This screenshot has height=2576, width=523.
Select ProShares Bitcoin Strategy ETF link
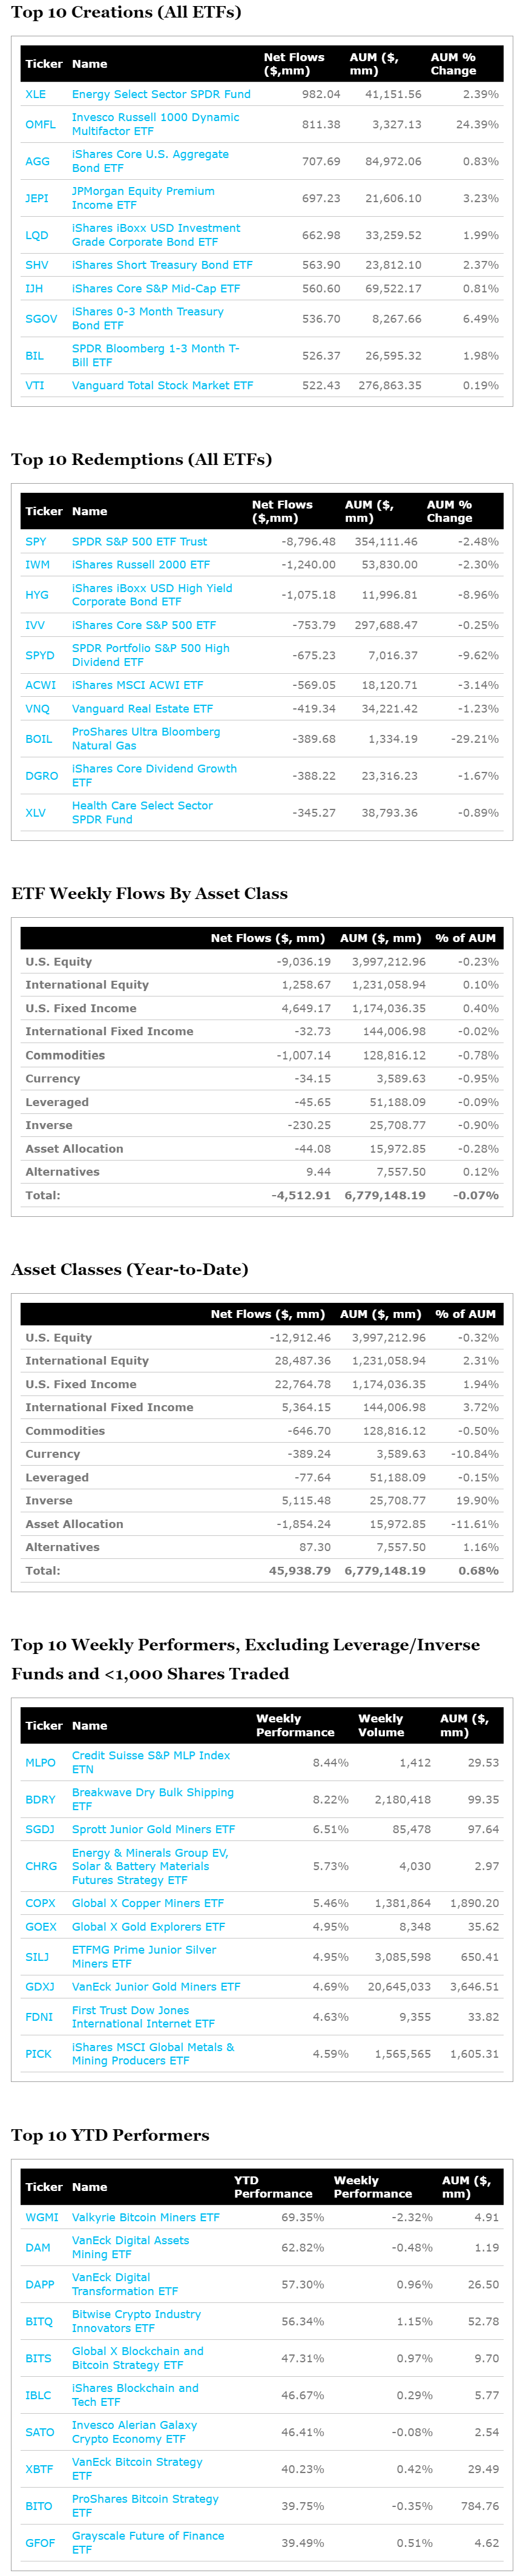[144, 2505]
